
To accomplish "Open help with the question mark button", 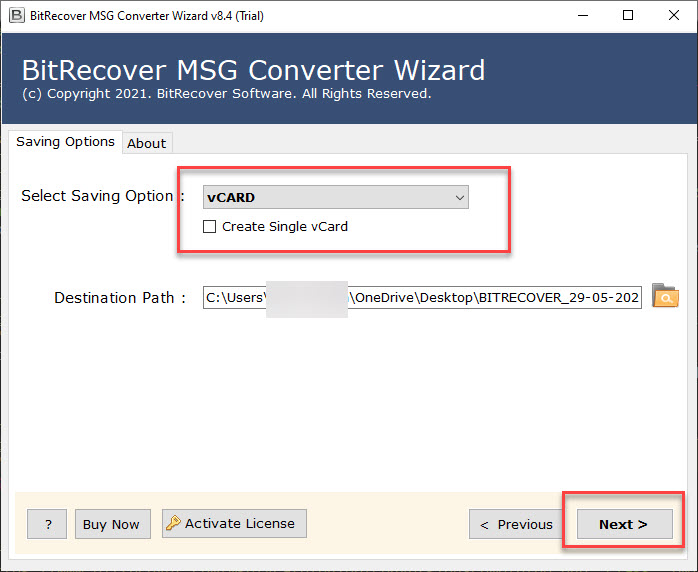I will point(47,524).
